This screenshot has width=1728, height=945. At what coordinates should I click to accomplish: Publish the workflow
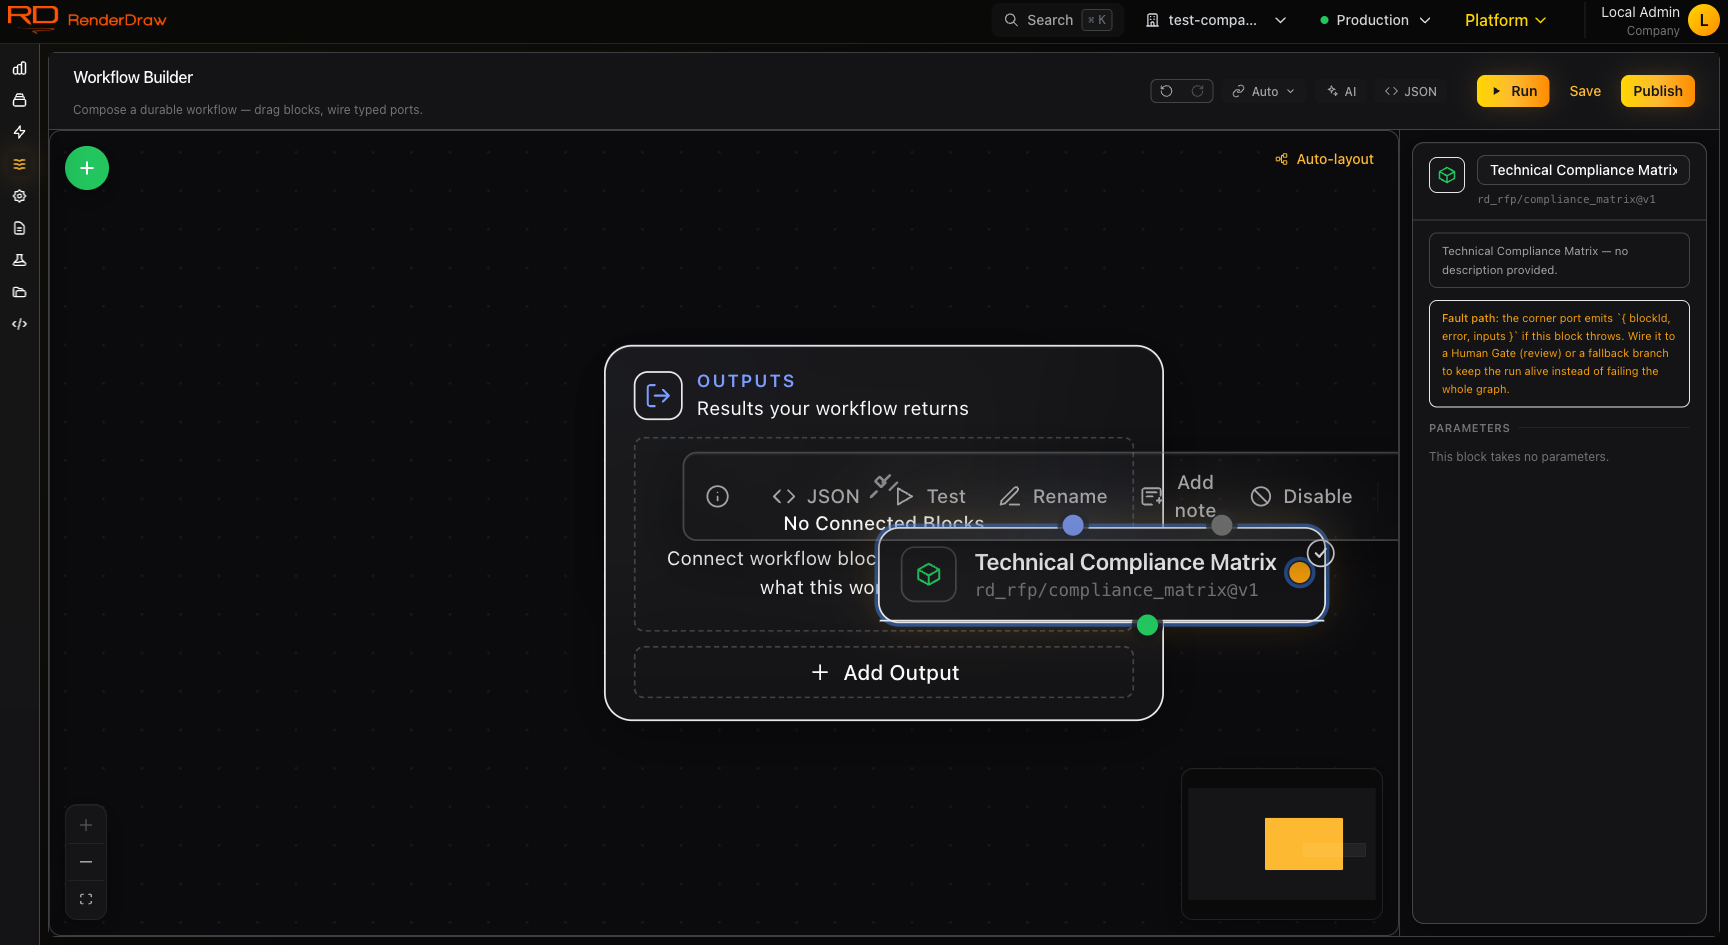click(1658, 91)
